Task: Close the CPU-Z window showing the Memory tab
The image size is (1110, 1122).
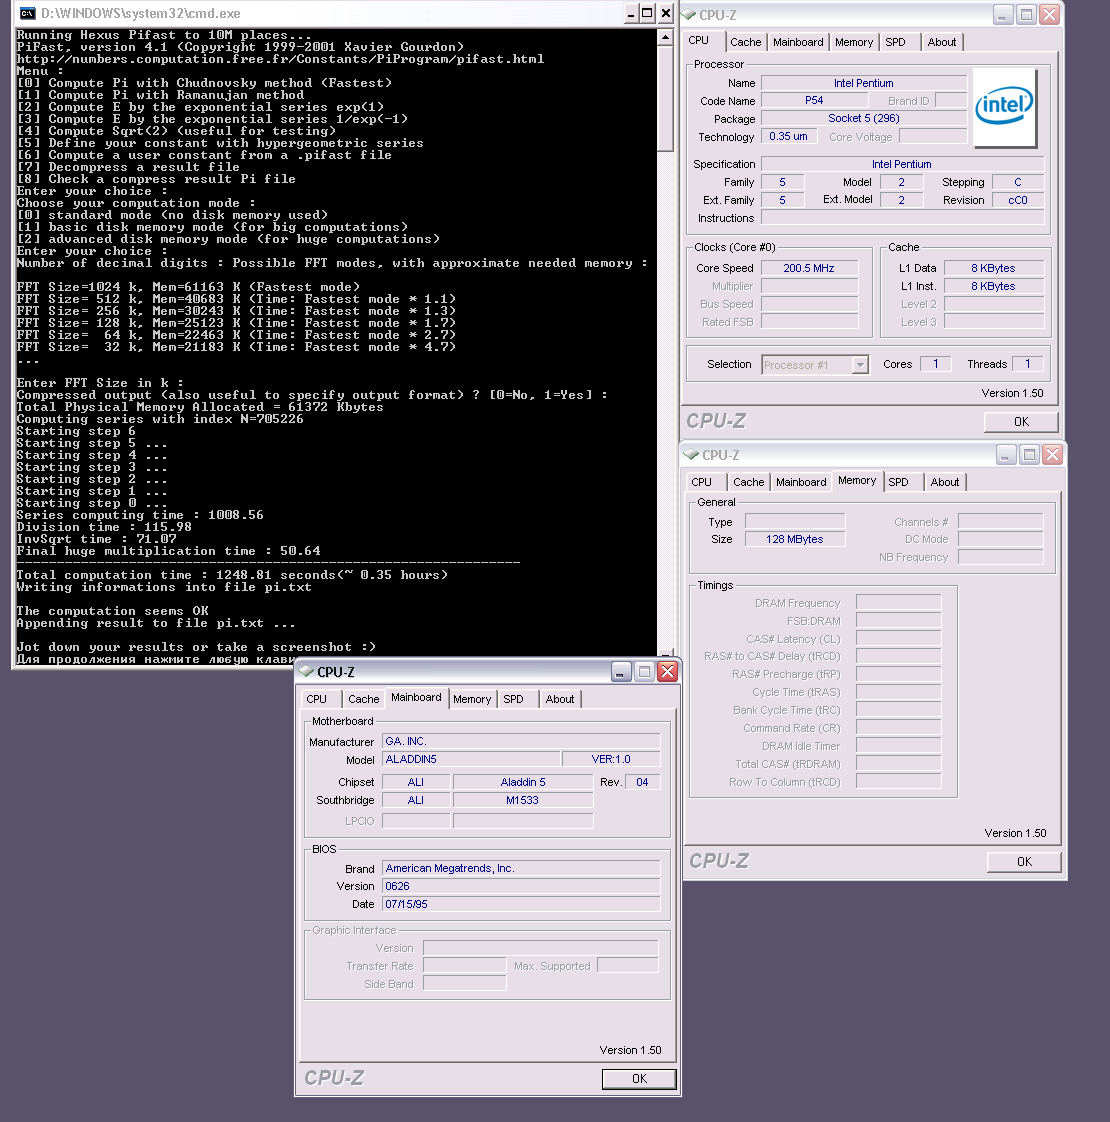Action: pyautogui.click(x=1052, y=454)
